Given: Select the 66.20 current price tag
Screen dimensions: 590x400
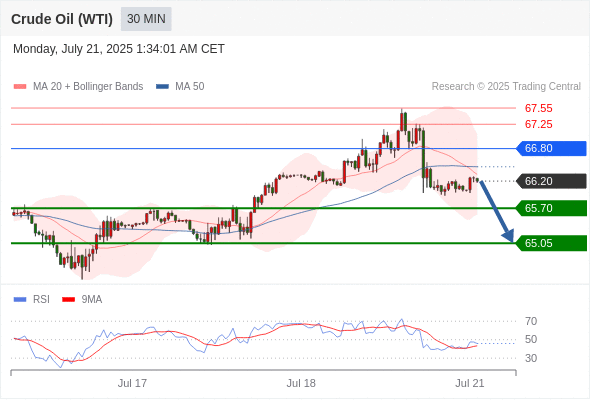Looking at the screenshot, I should 550,181.
